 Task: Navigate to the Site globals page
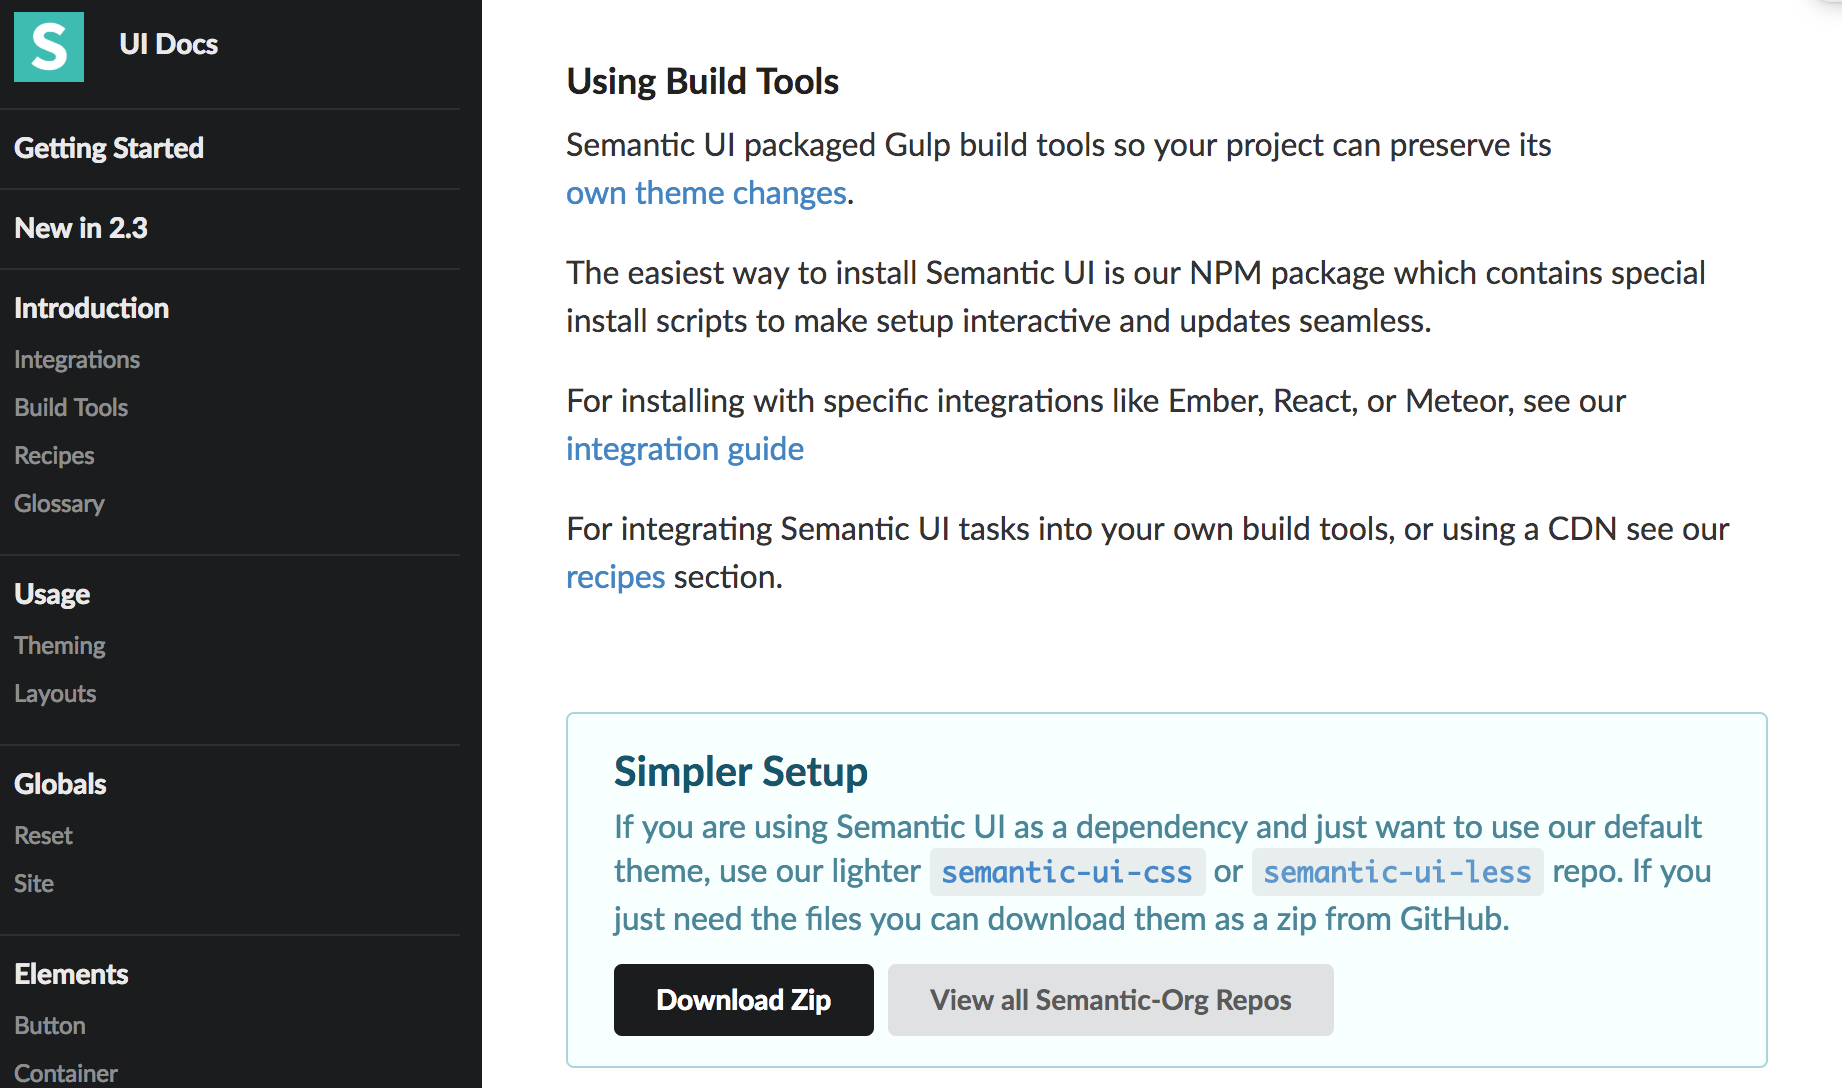pos(34,883)
